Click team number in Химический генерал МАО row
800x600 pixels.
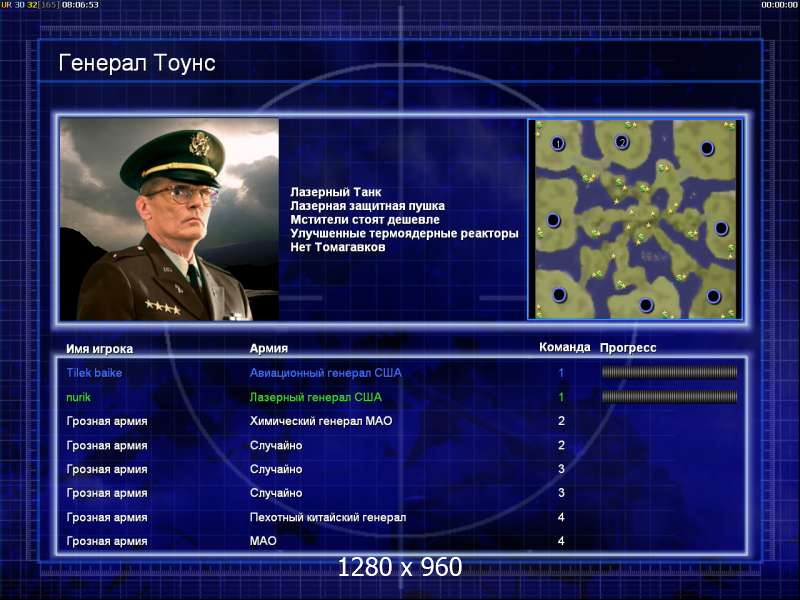pos(561,421)
